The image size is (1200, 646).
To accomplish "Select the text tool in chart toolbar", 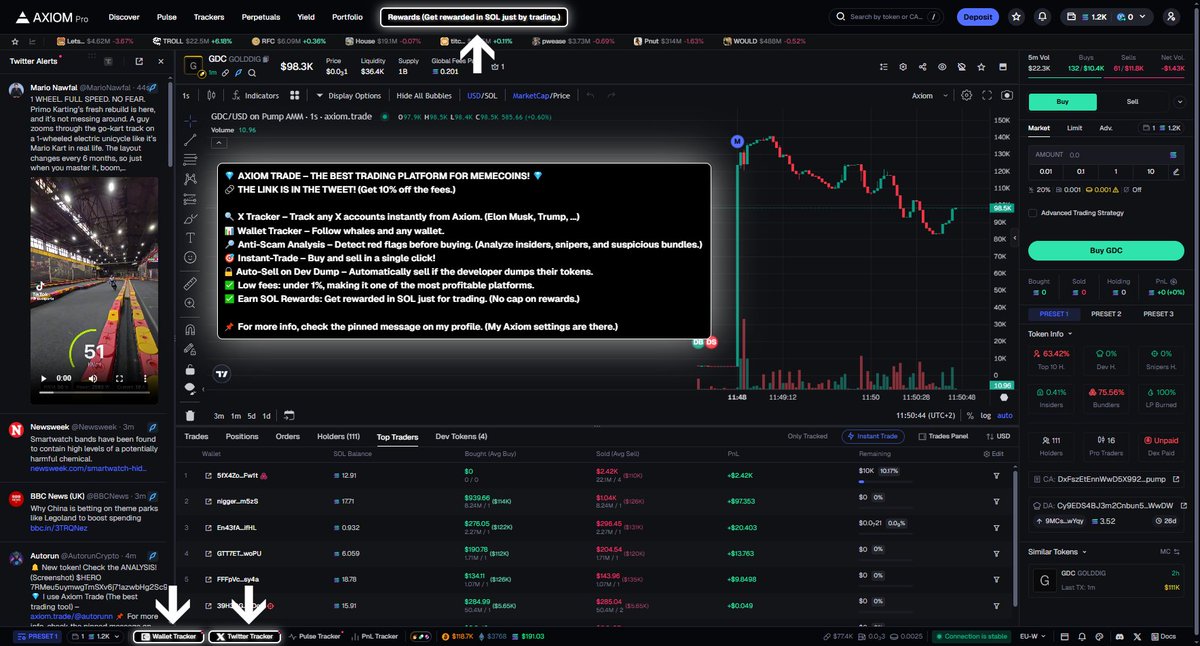I will point(190,237).
